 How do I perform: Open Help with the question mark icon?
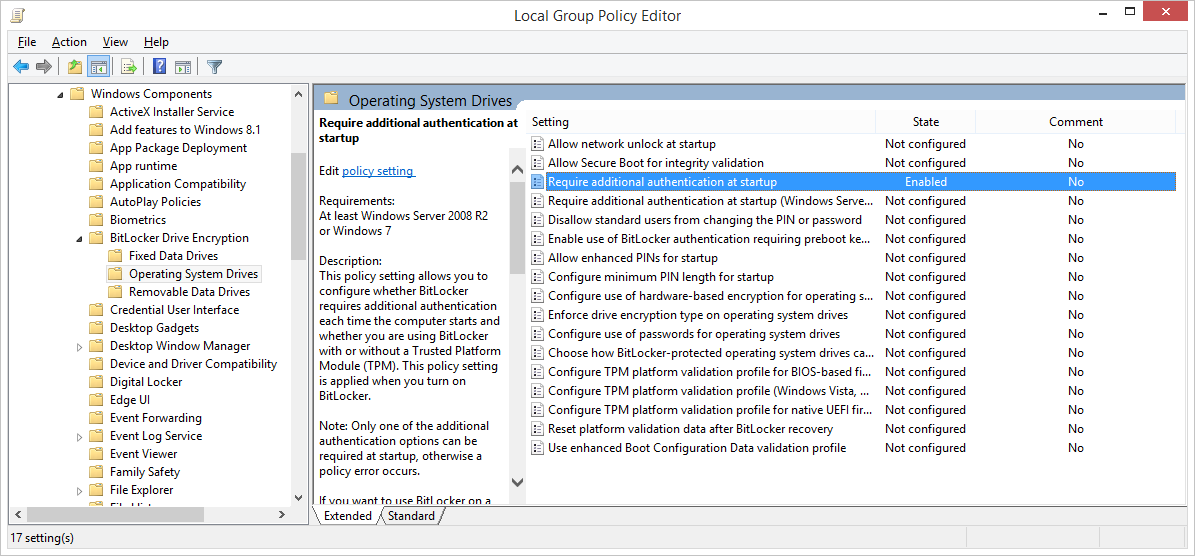pos(159,67)
